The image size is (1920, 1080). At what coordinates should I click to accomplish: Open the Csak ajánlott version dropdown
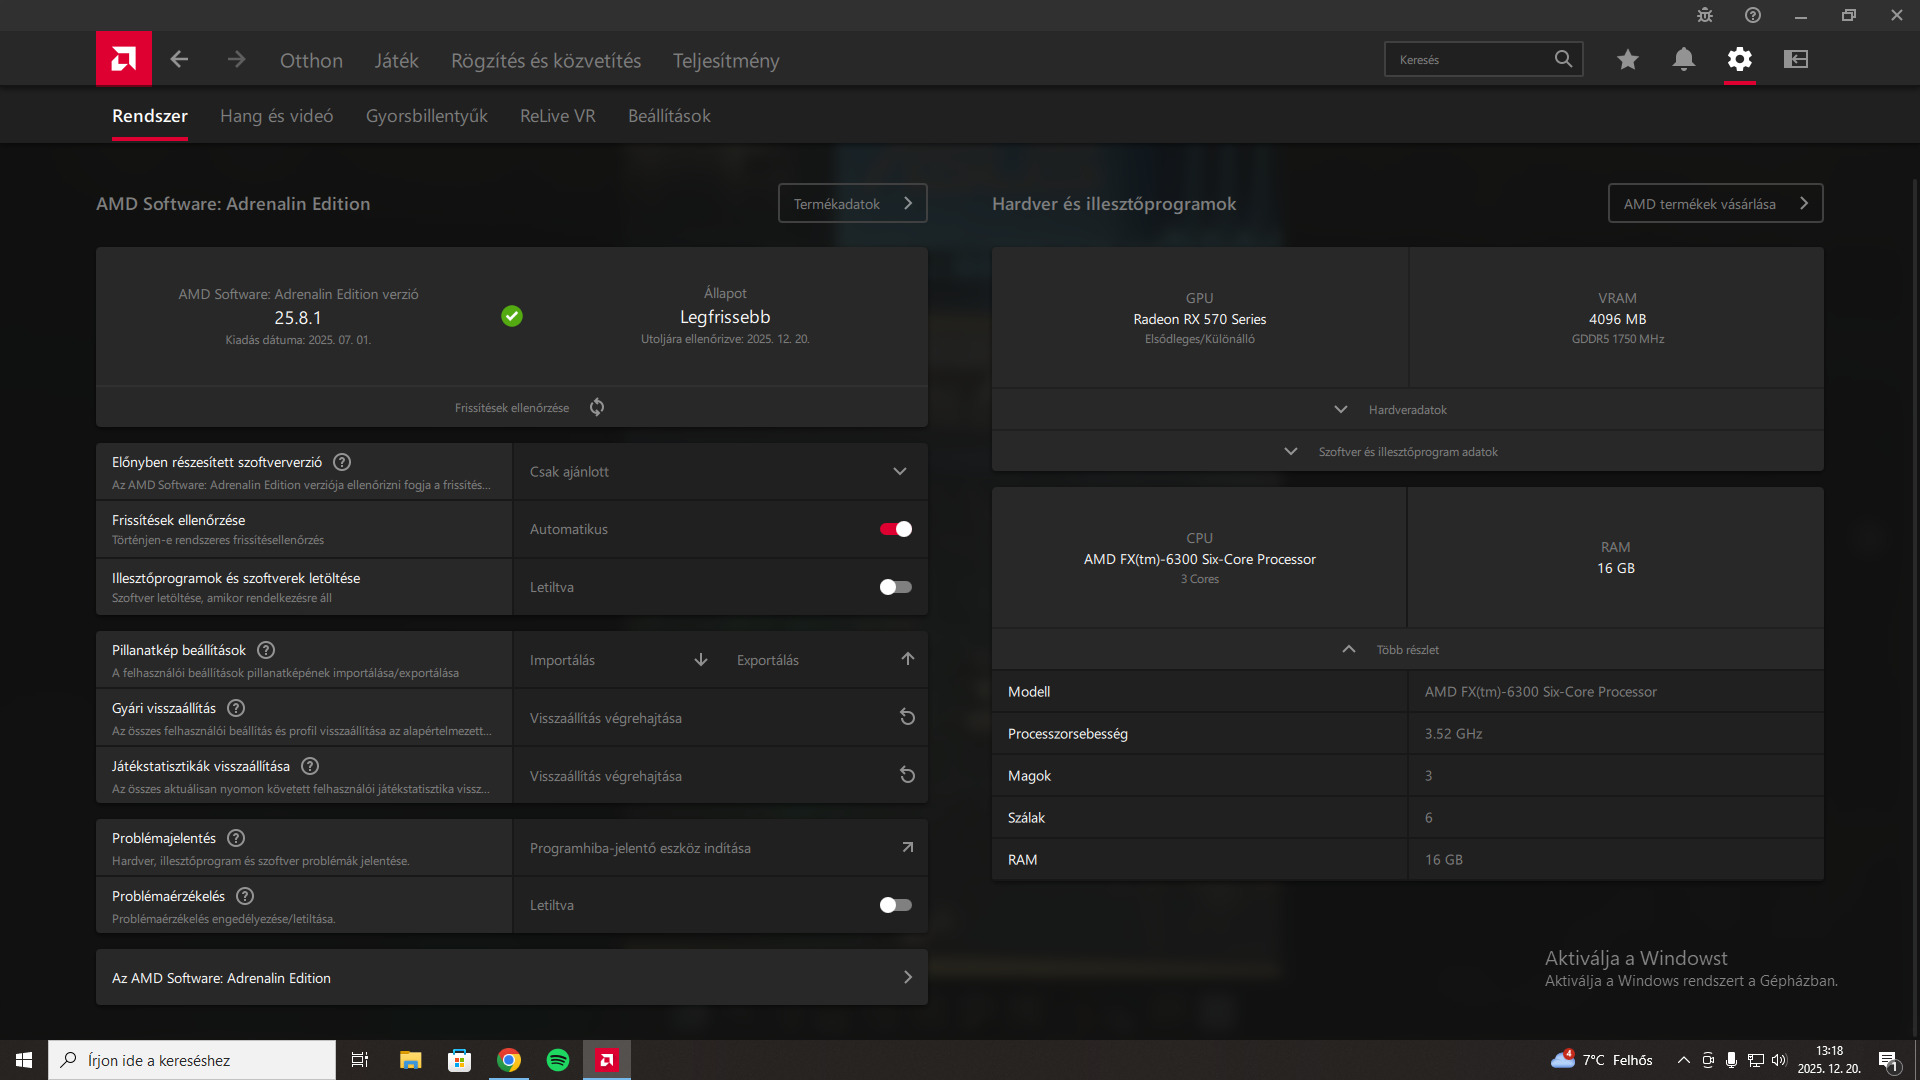(719, 471)
